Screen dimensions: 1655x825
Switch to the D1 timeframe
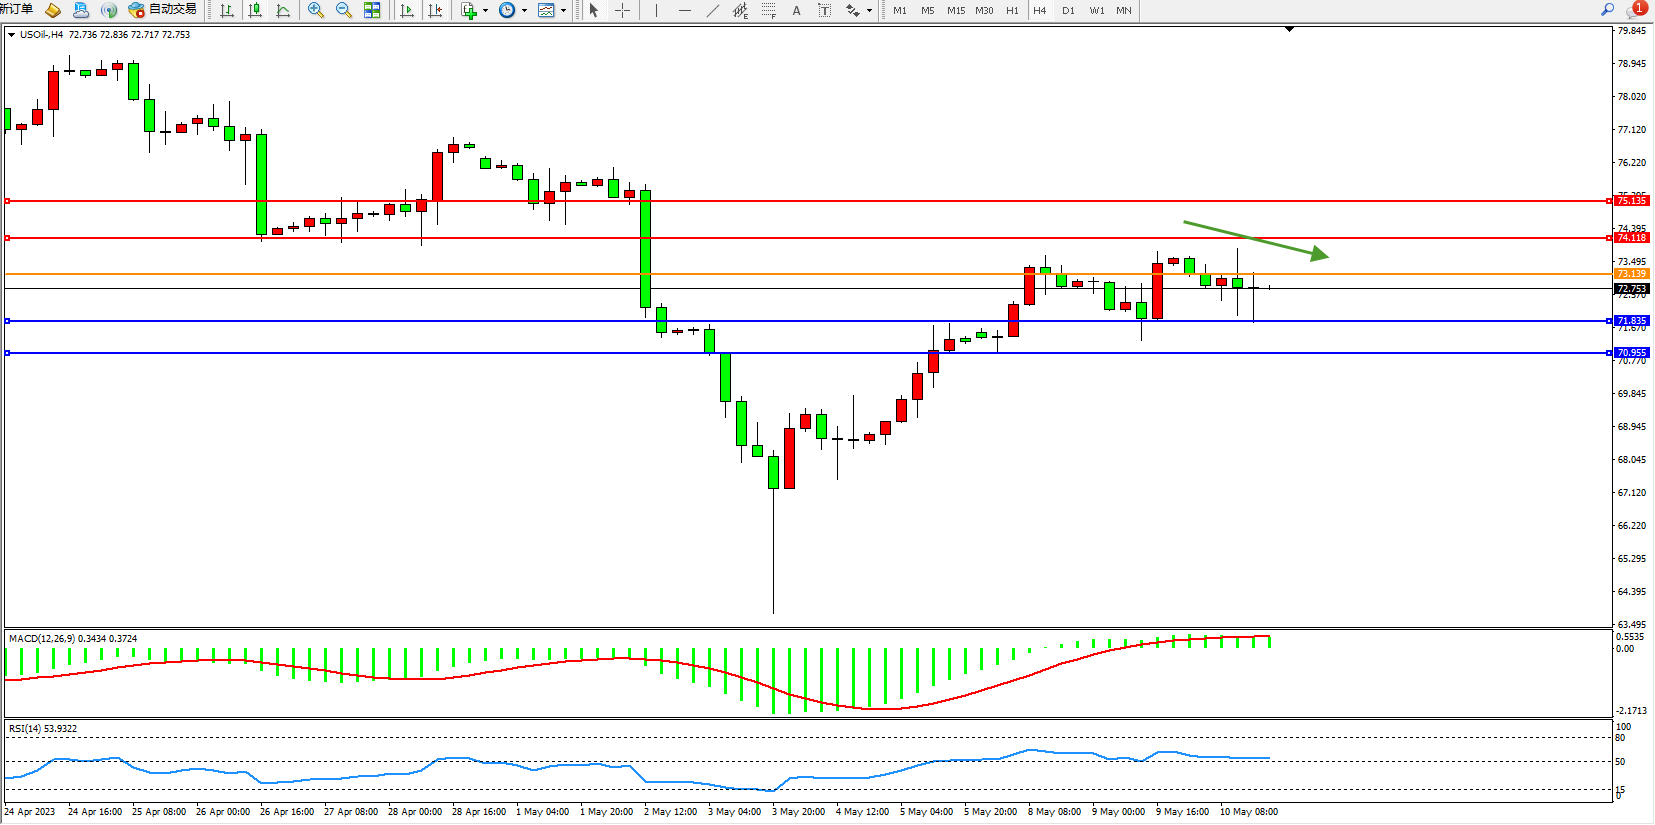pyautogui.click(x=1068, y=10)
